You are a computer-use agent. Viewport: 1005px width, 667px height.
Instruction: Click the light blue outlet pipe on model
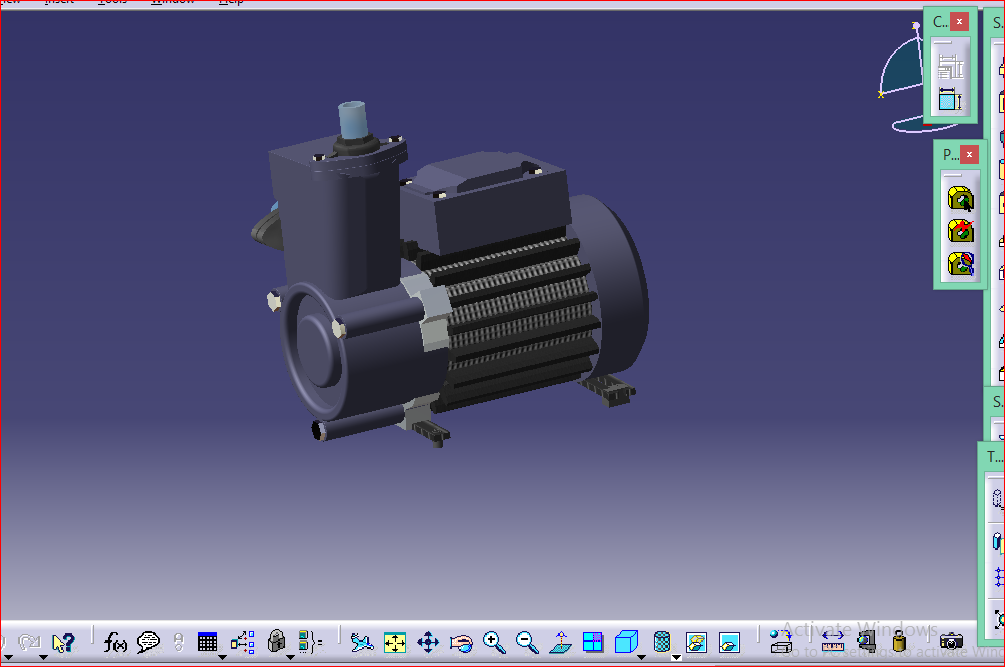click(352, 120)
